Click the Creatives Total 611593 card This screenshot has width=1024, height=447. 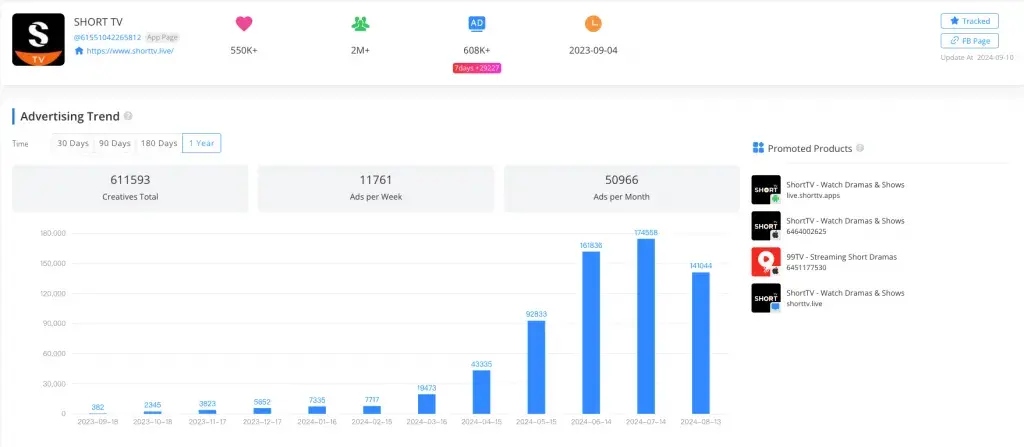point(131,188)
